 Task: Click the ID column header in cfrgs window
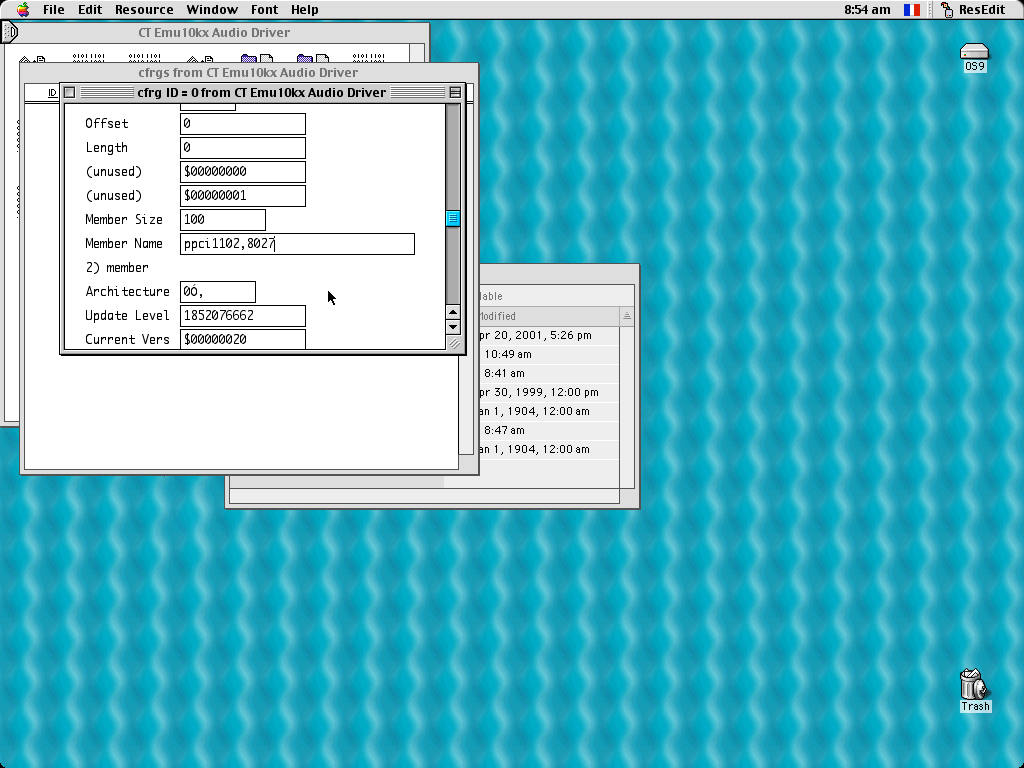tap(52, 93)
